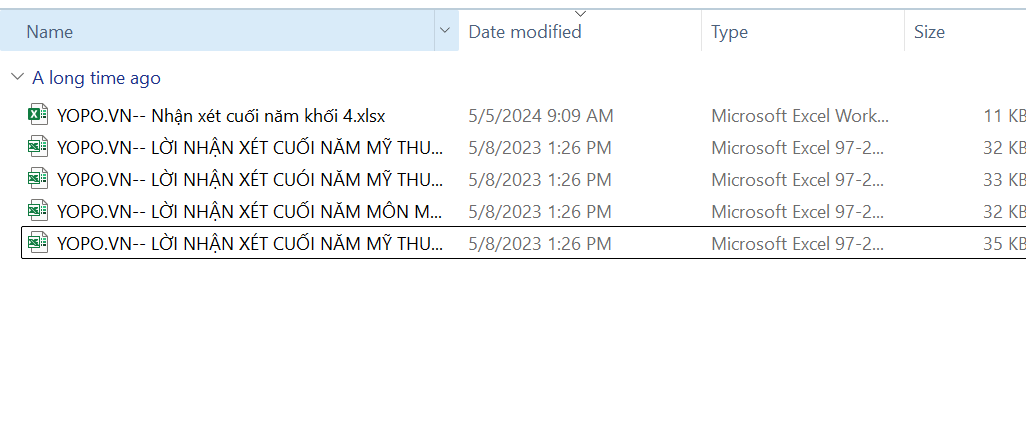The height and width of the screenshot is (448, 1026).
Task: Click the 5/5/2024 9:09 AM date cell
Action: click(541, 116)
